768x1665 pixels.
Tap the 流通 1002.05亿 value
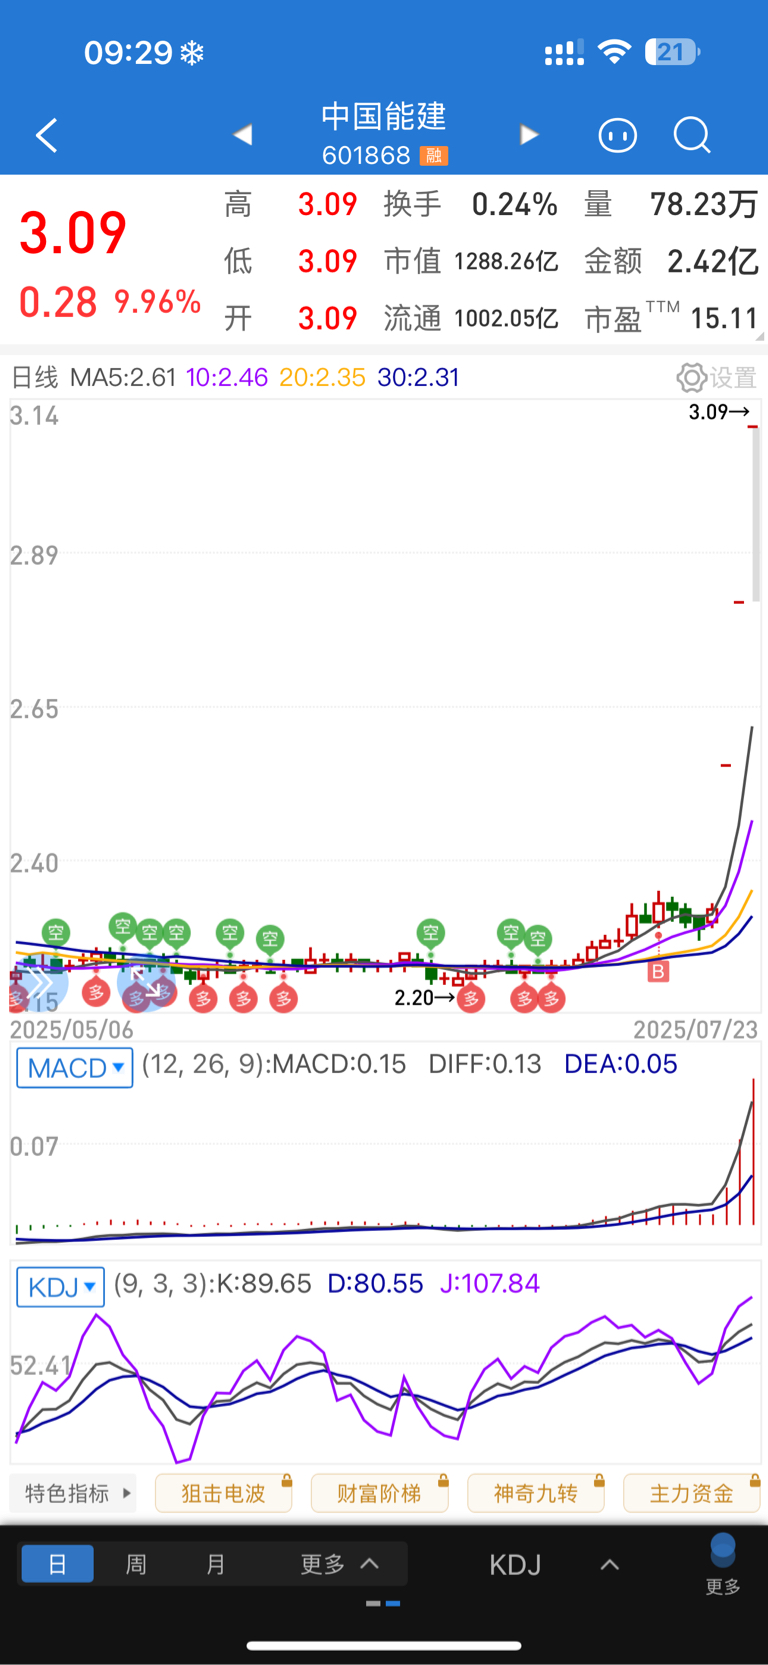click(x=506, y=319)
